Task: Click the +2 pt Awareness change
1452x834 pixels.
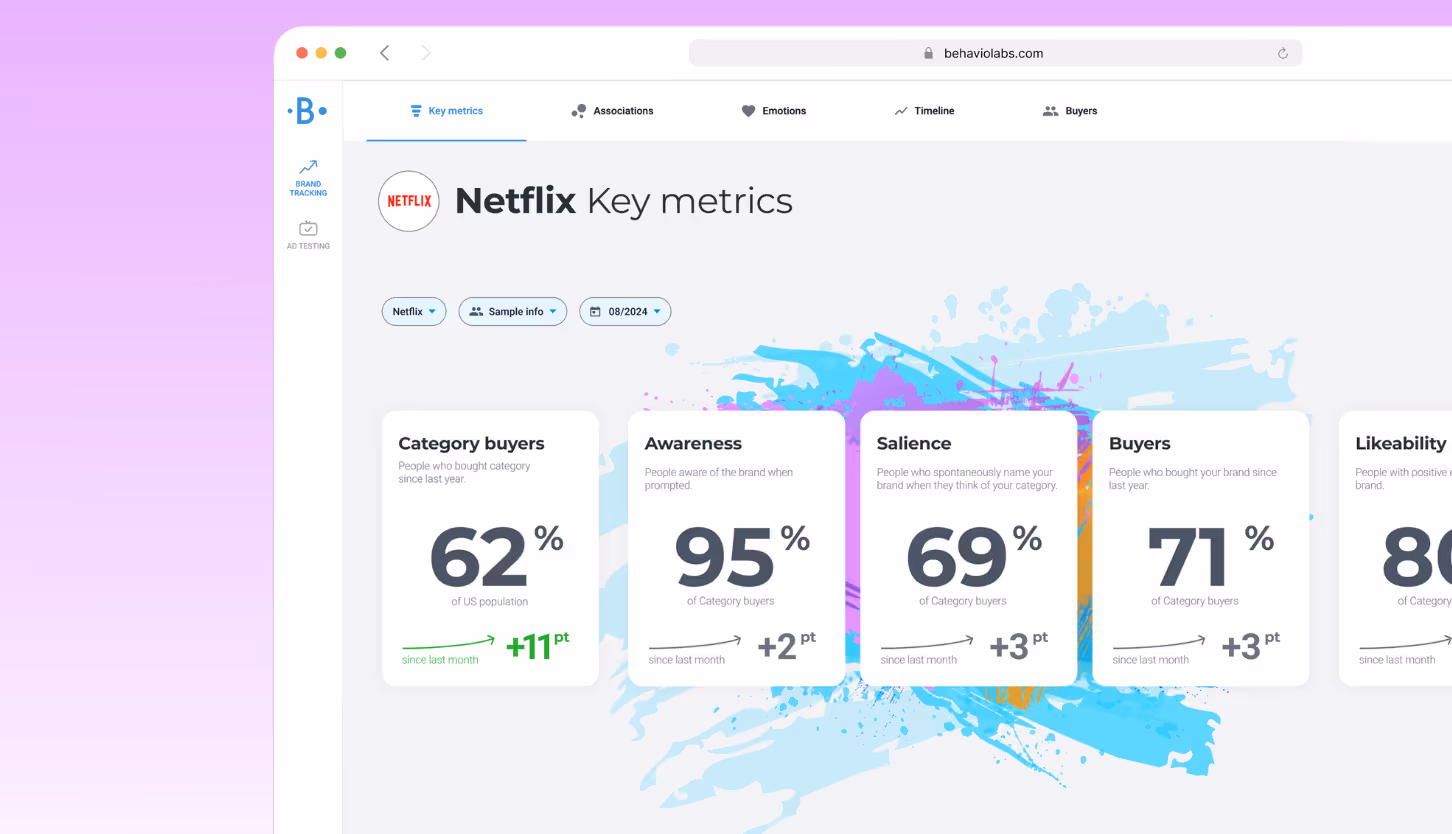Action: click(786, 646)
